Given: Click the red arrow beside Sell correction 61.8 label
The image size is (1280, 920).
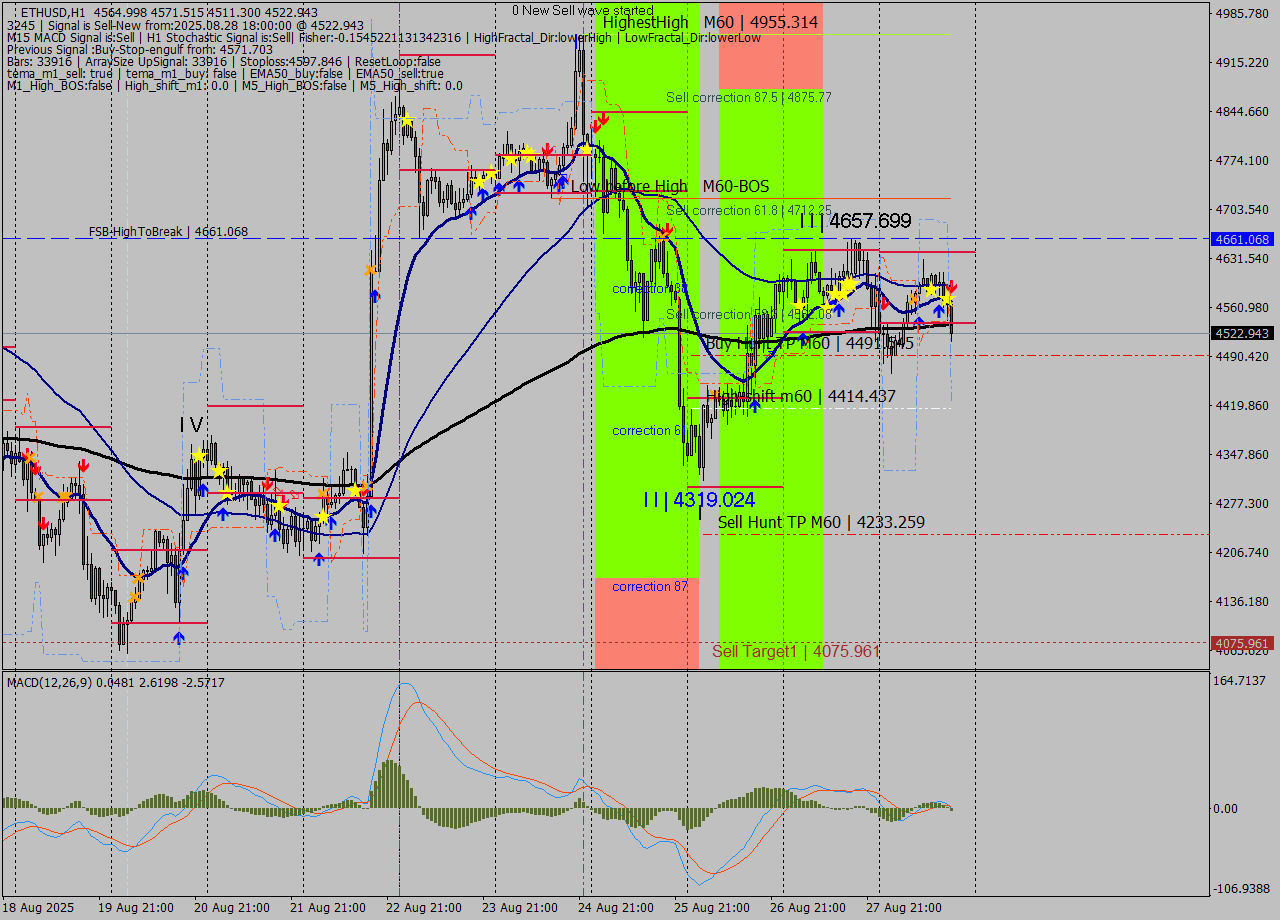Looking at the screenshot, I should (x=666, y=229).
